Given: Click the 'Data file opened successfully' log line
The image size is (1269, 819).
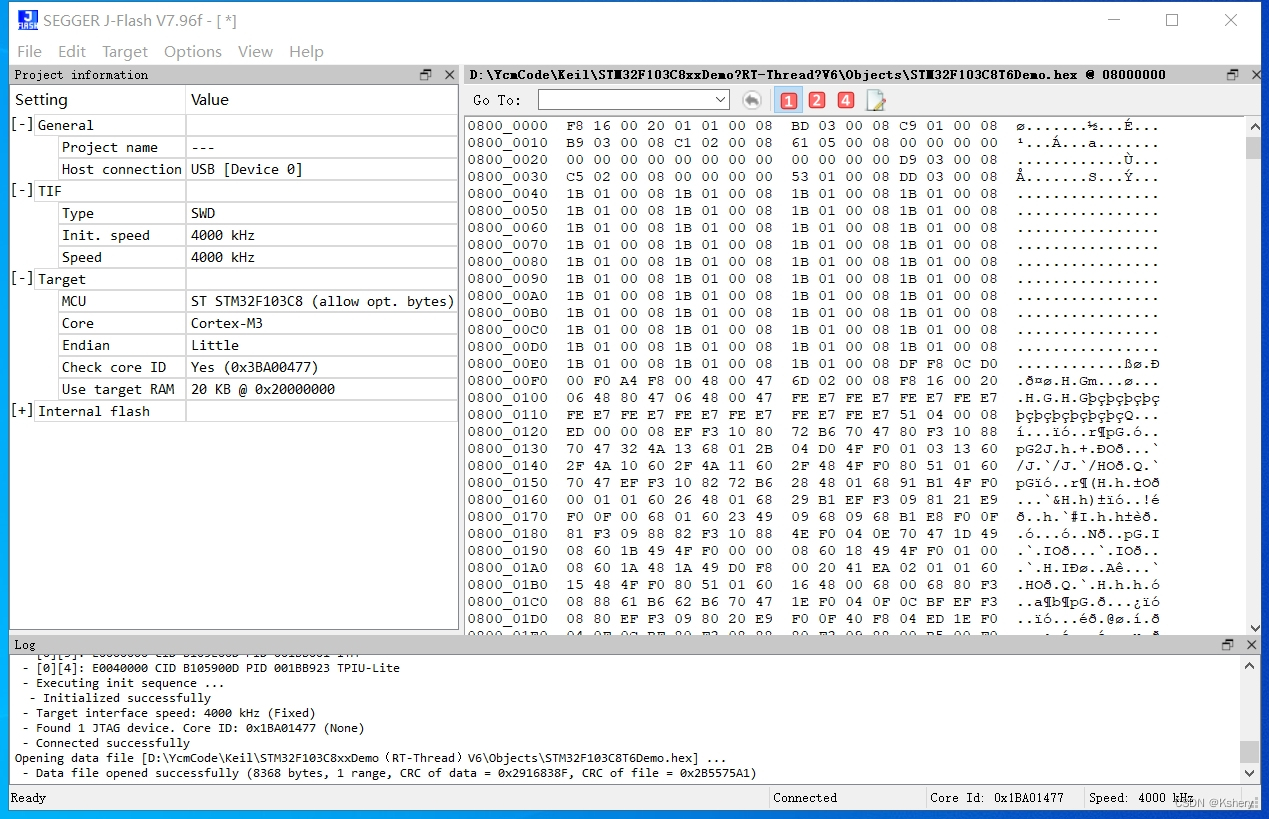Looking at the screenshot, I should pos(389,773).
